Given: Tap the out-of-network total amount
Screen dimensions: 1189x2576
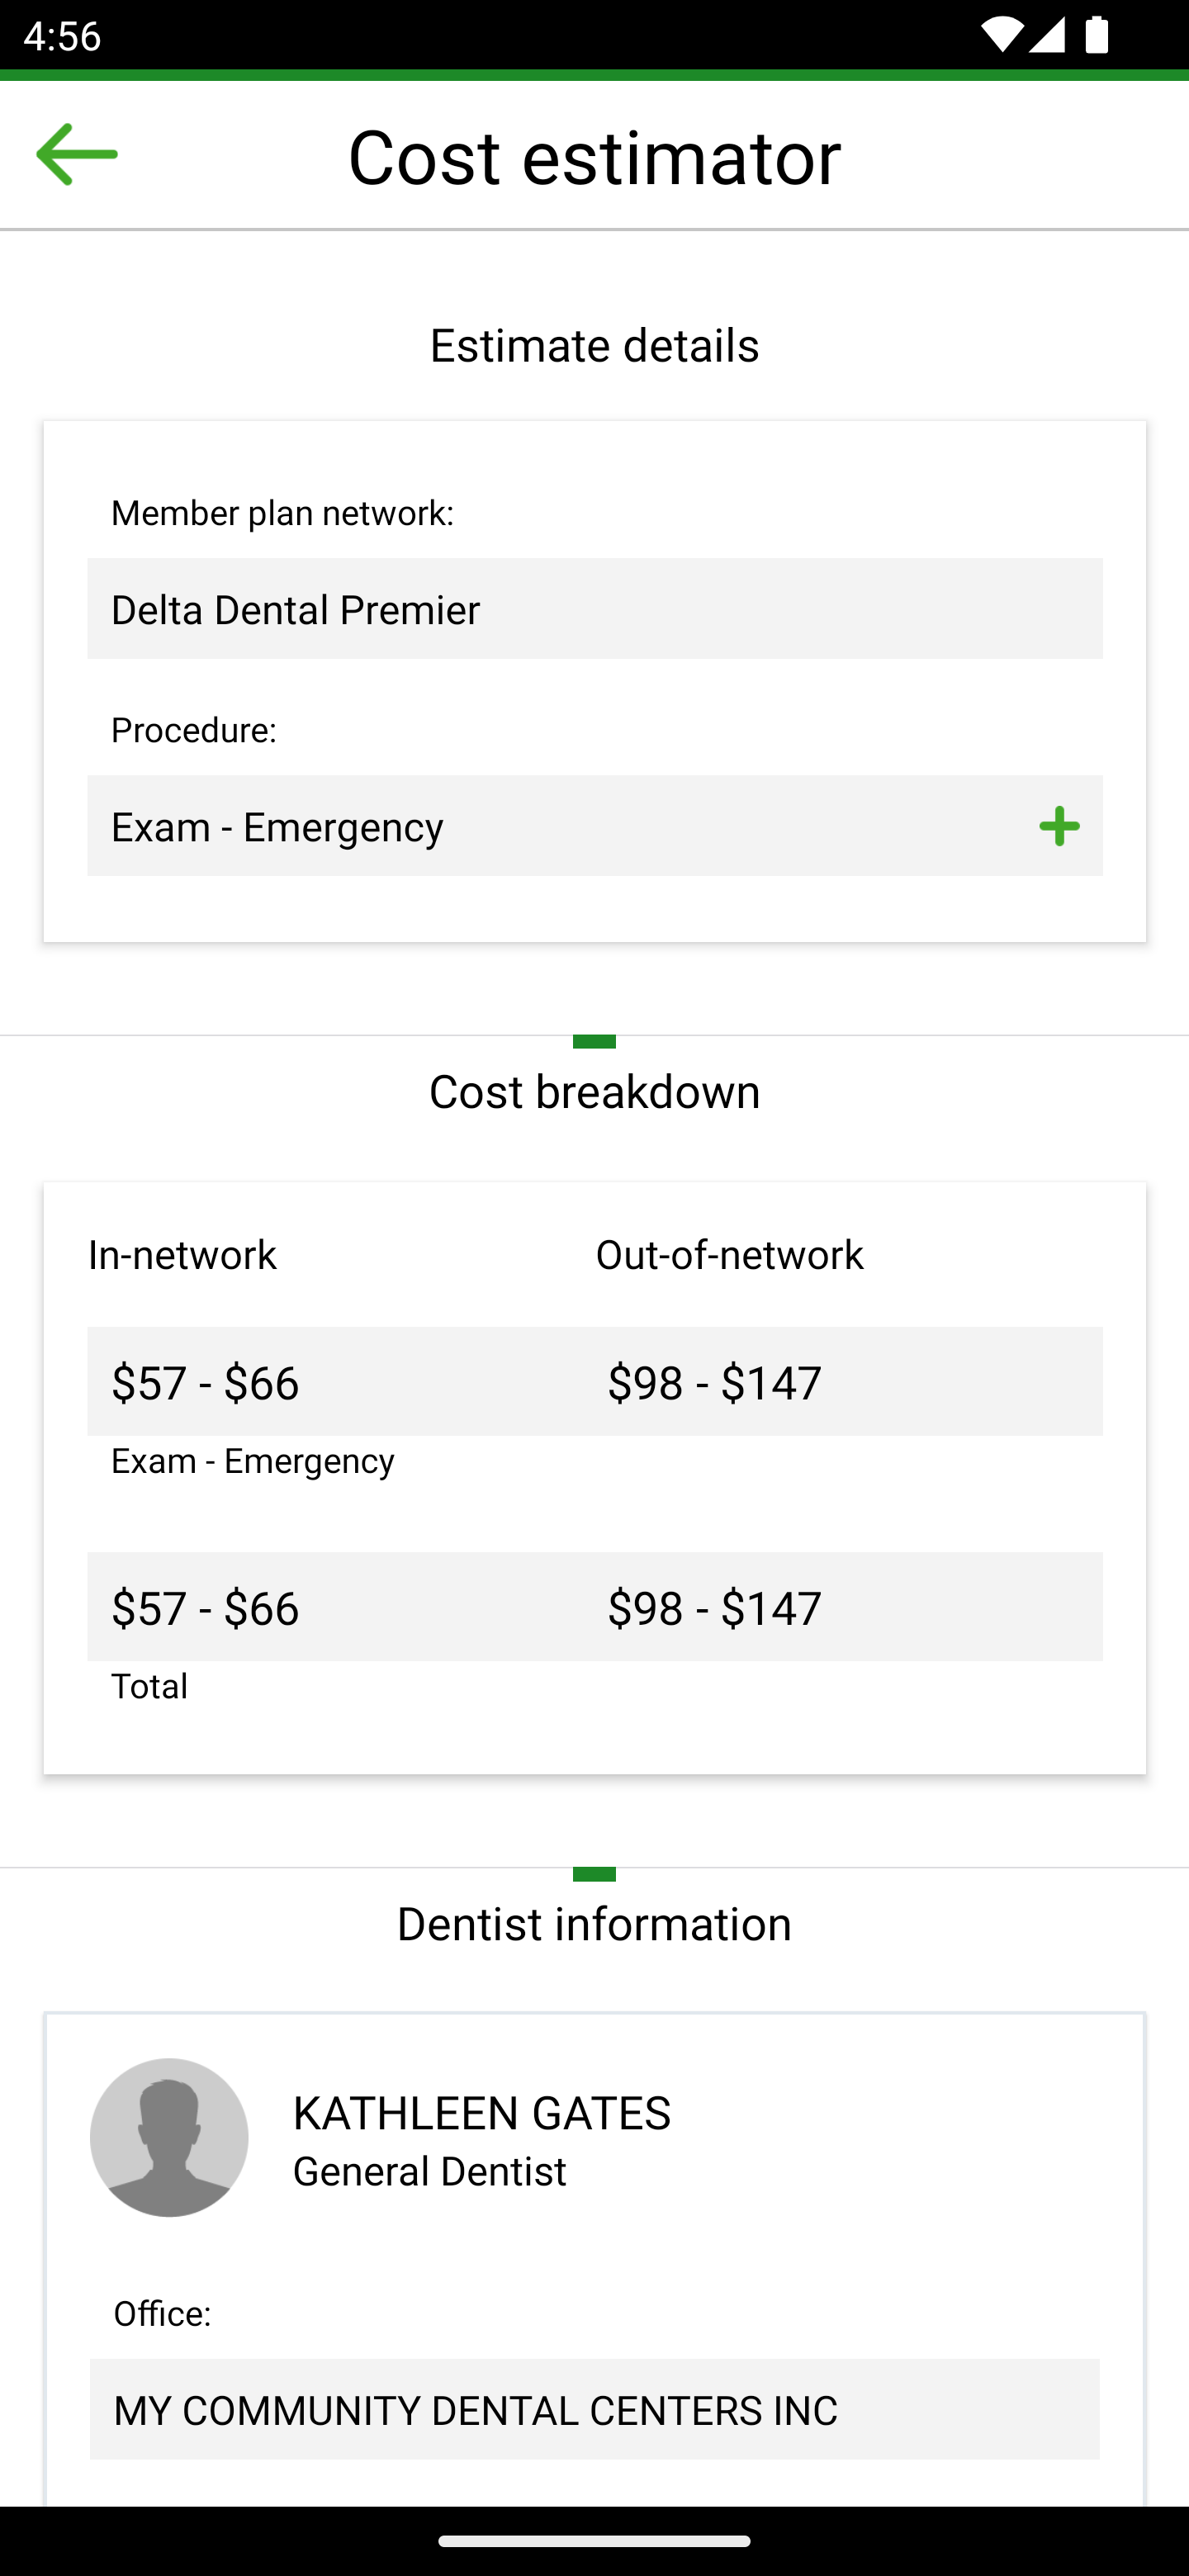Looking at the screenshot, I should click(714, 1608).
